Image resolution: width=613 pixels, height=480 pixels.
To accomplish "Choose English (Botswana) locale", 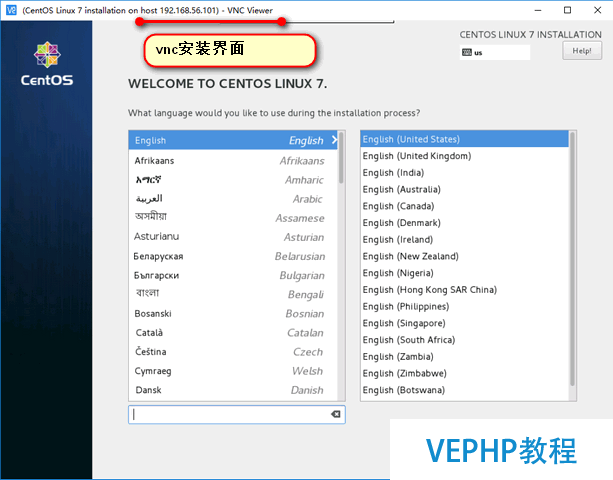I will pos(464,390).
